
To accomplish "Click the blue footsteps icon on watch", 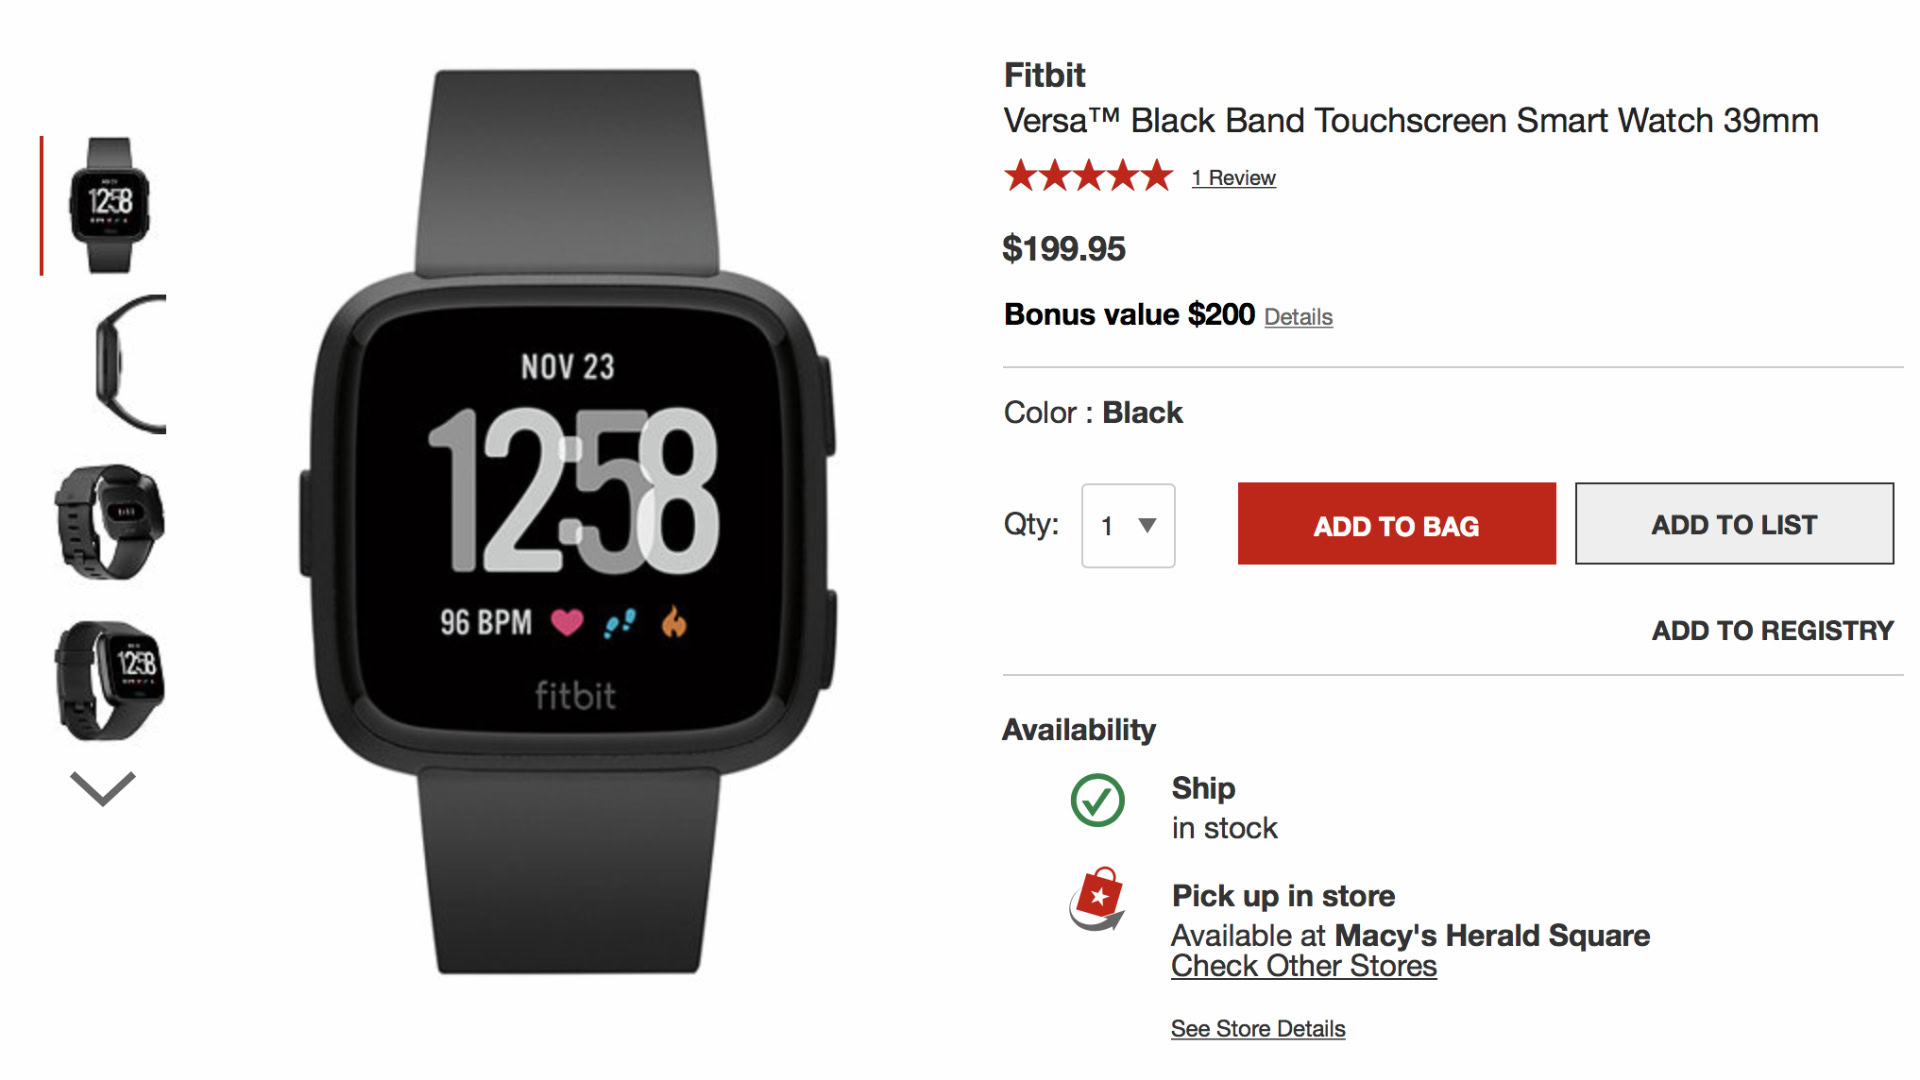I will click(620, 623).
